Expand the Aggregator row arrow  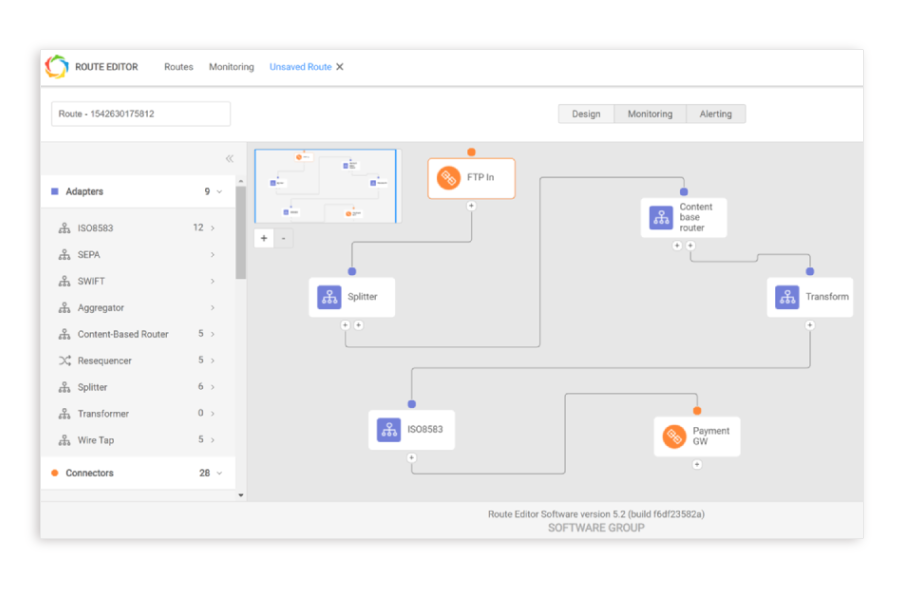click(x=212, y=308)
